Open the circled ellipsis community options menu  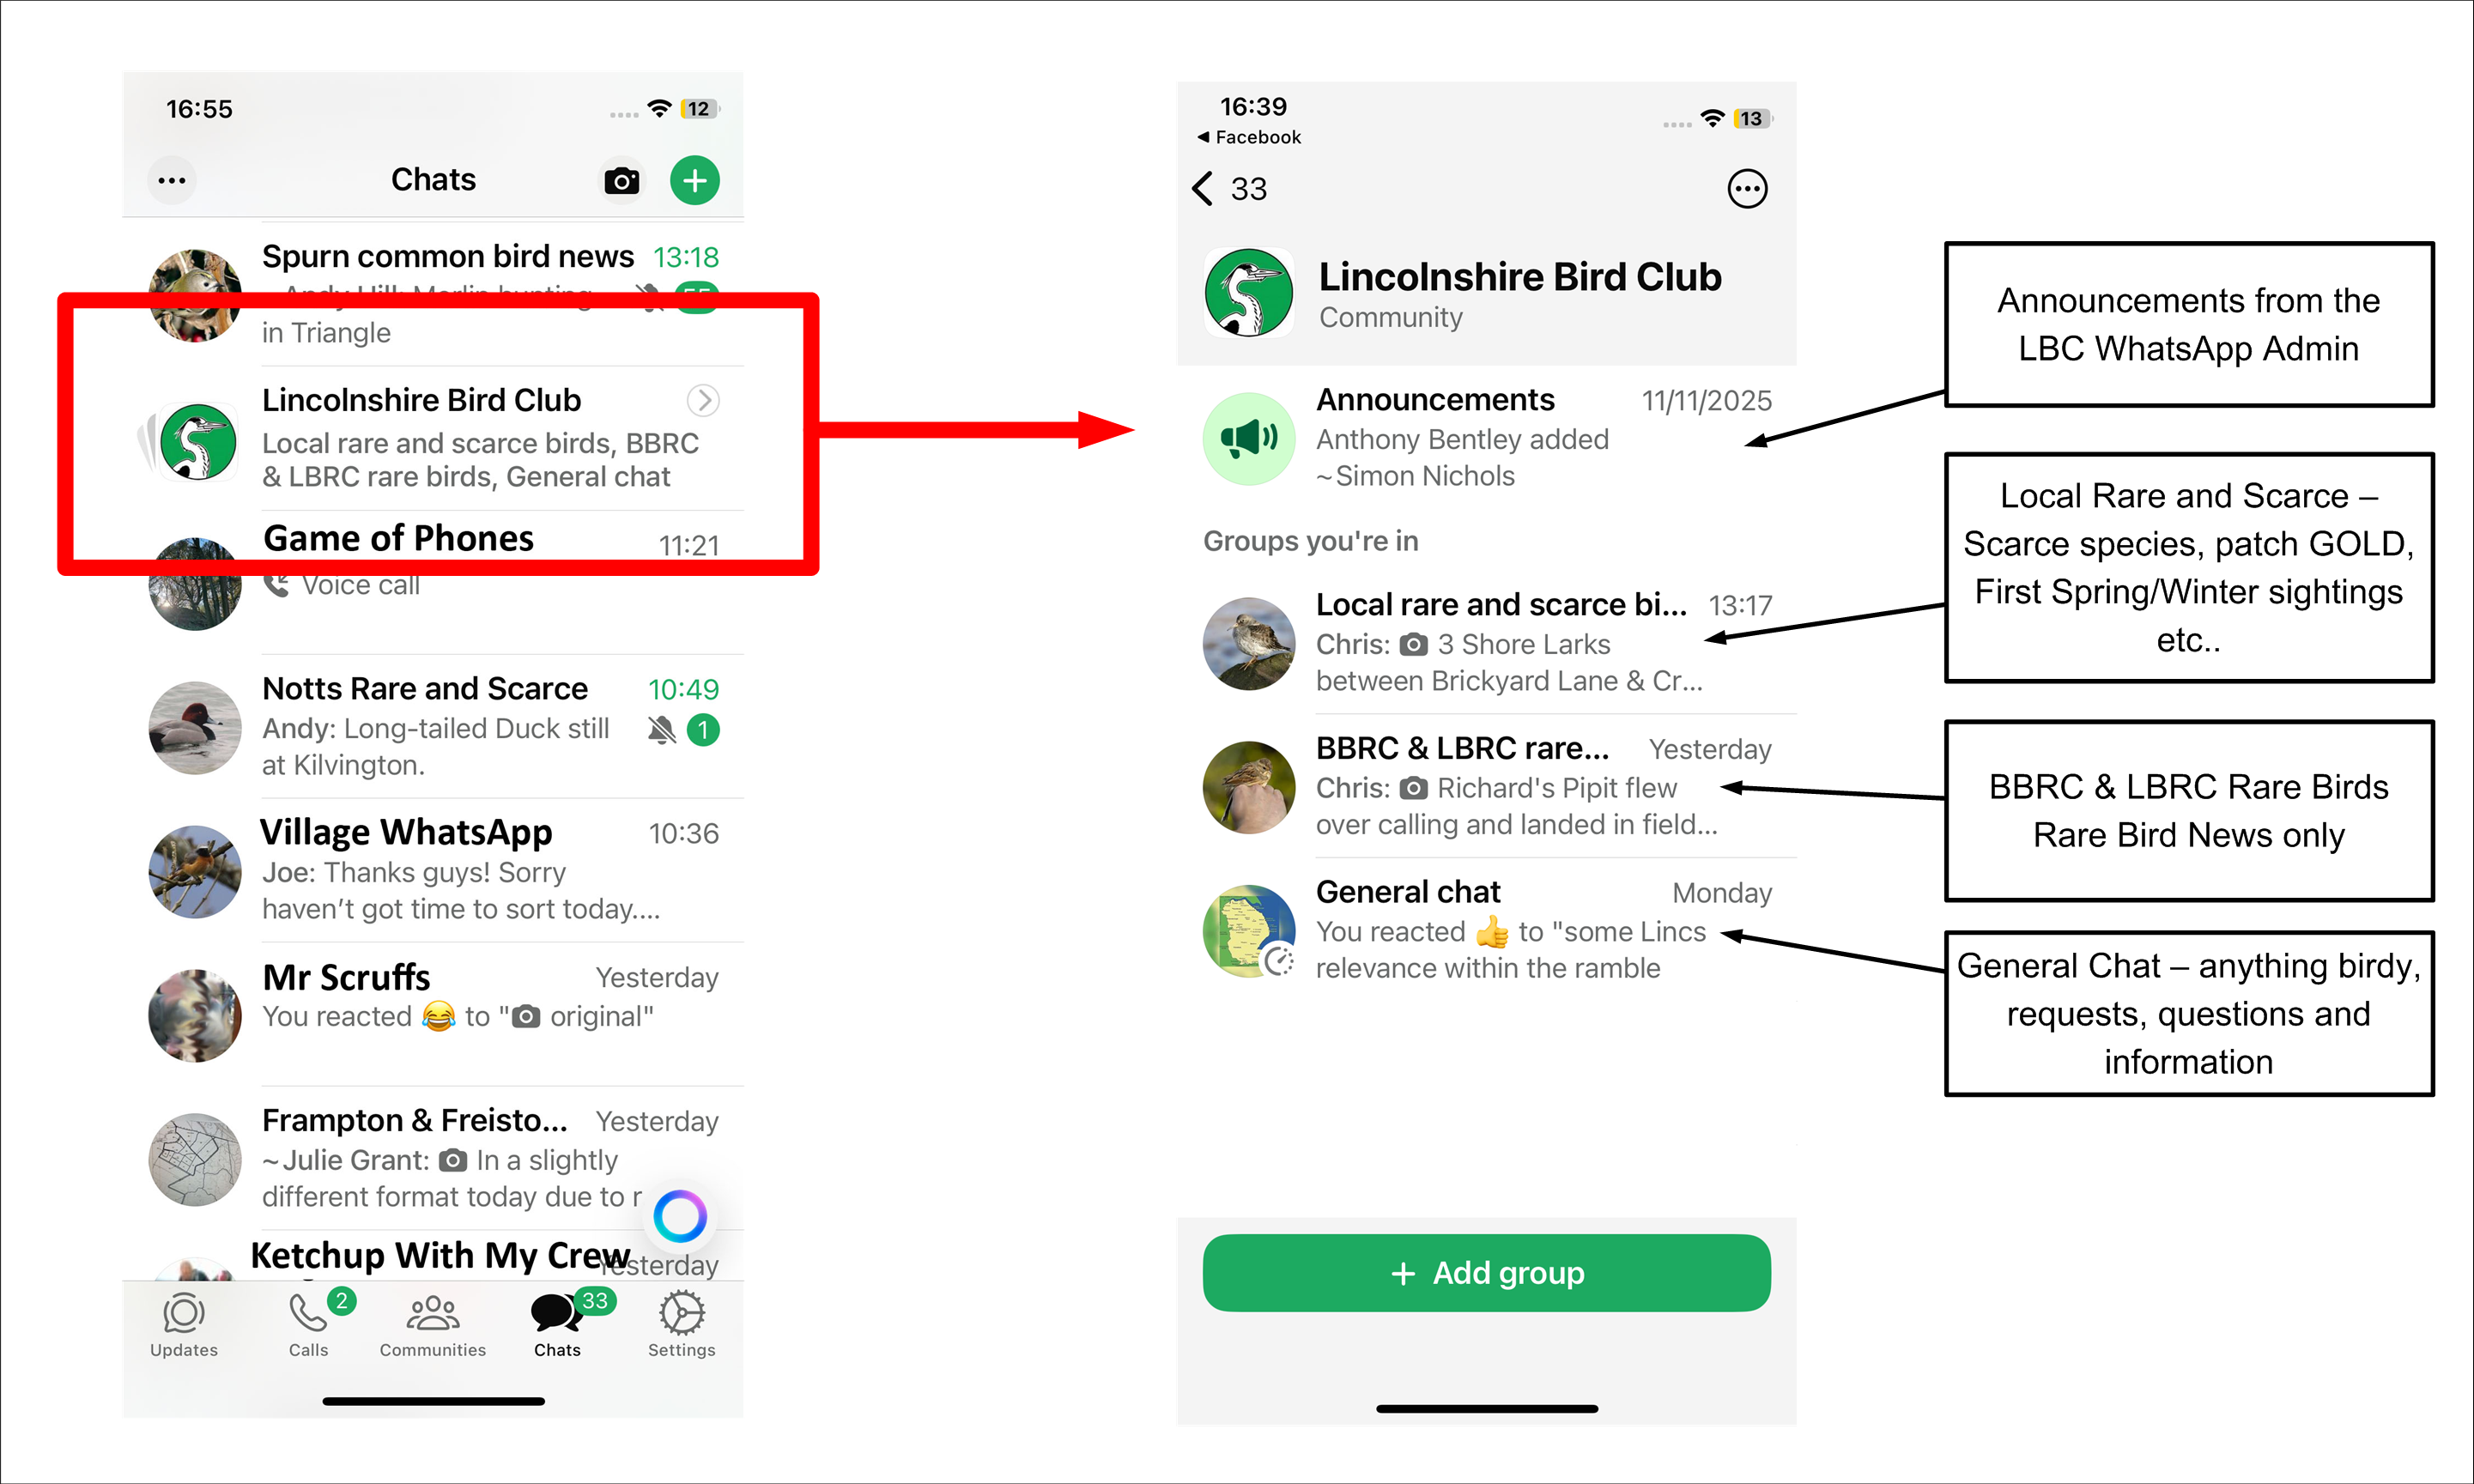point(1747,188)
